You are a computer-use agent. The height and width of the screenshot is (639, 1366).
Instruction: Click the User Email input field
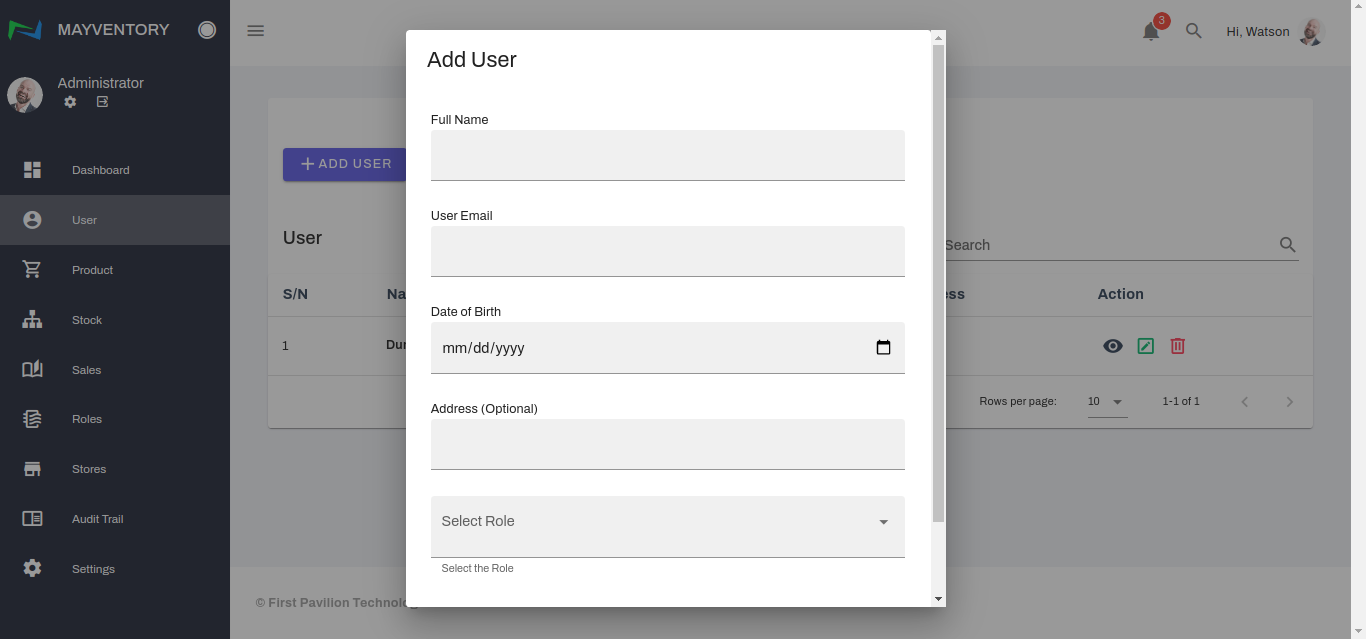coord(667,251)
